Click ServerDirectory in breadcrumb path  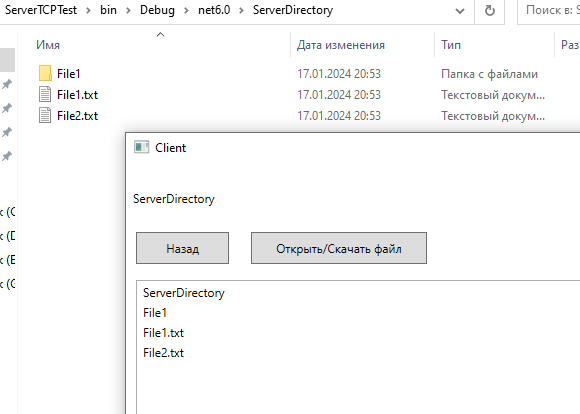pyautogui.click(x=293, y=10)
